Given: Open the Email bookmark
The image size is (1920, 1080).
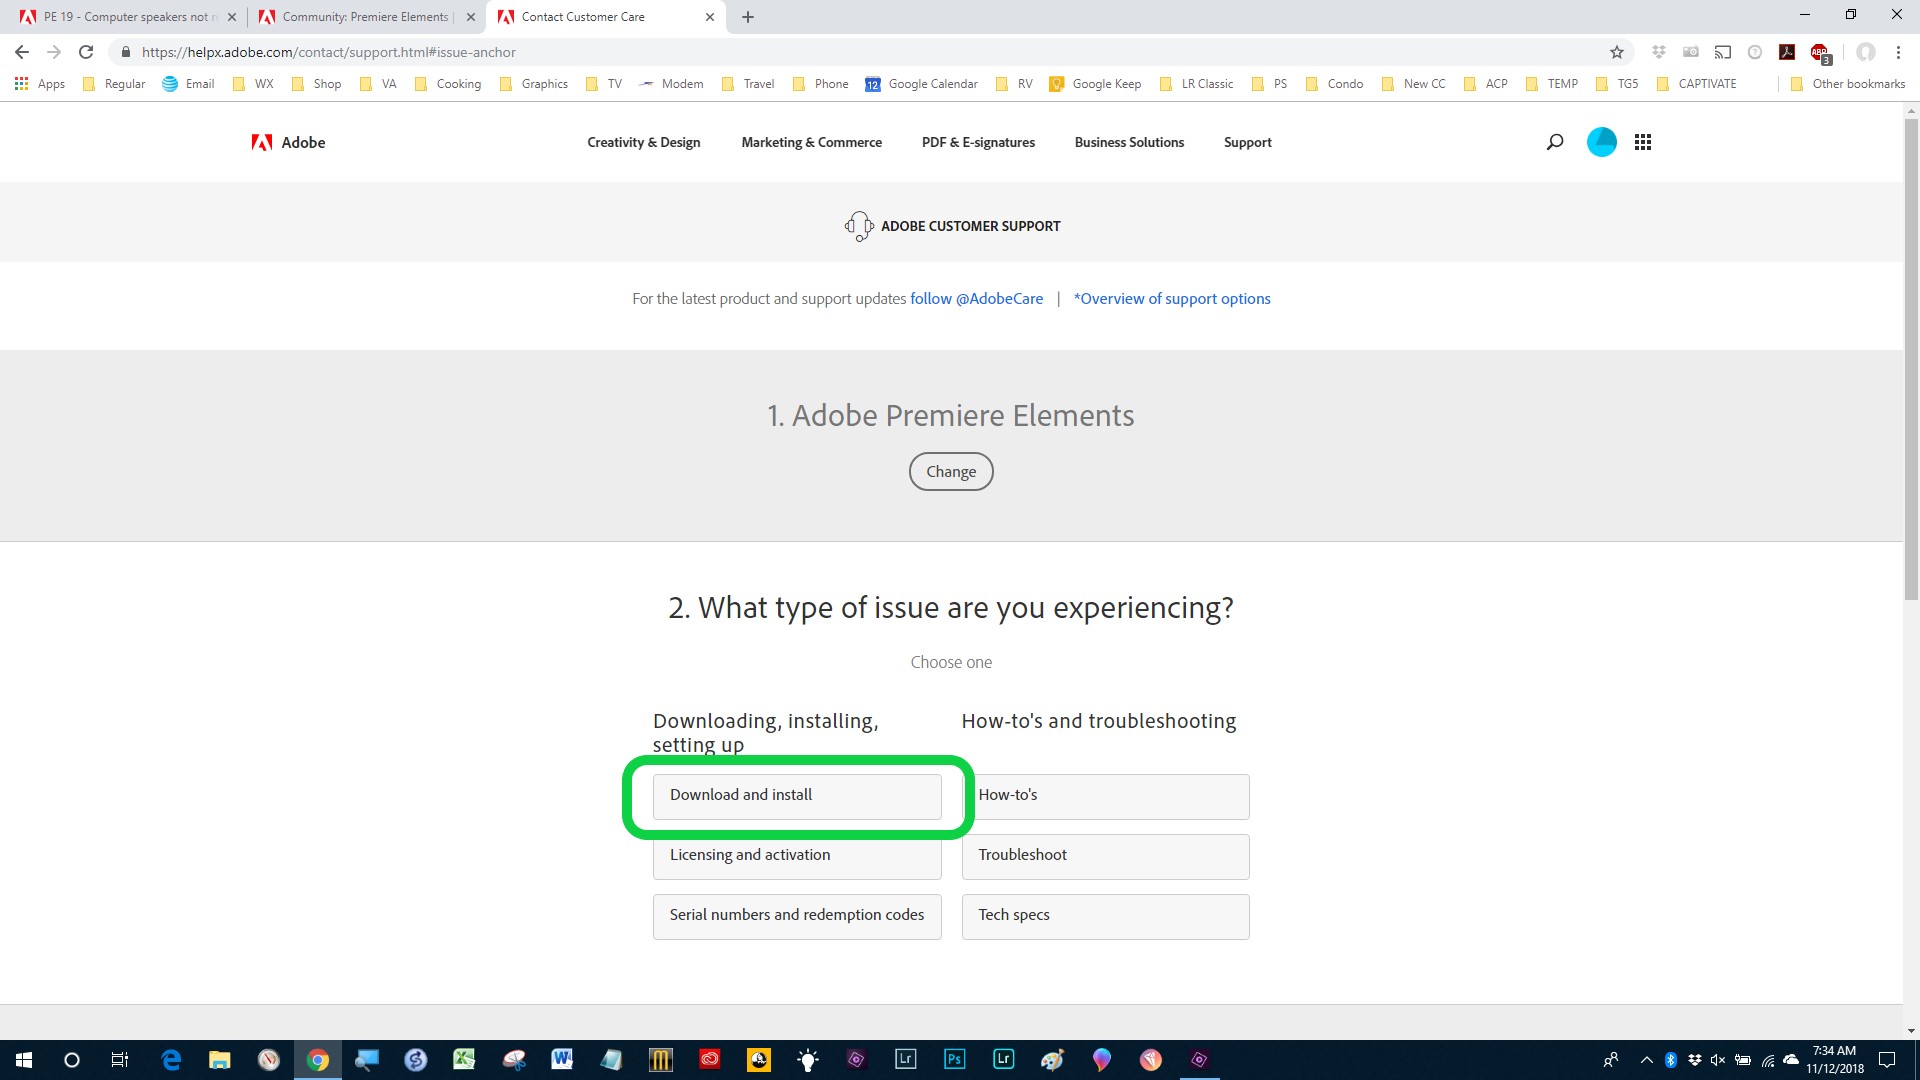Looking at the screenshot, I should click(x=188, y=84).
